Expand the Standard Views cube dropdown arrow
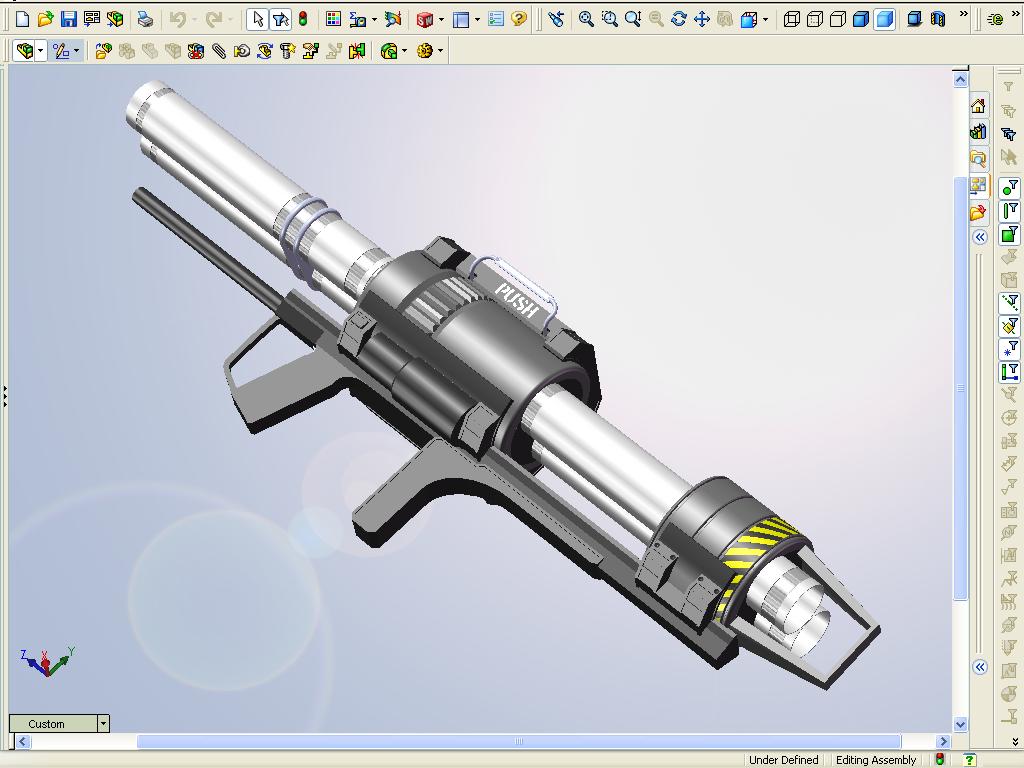 [766, 19]
